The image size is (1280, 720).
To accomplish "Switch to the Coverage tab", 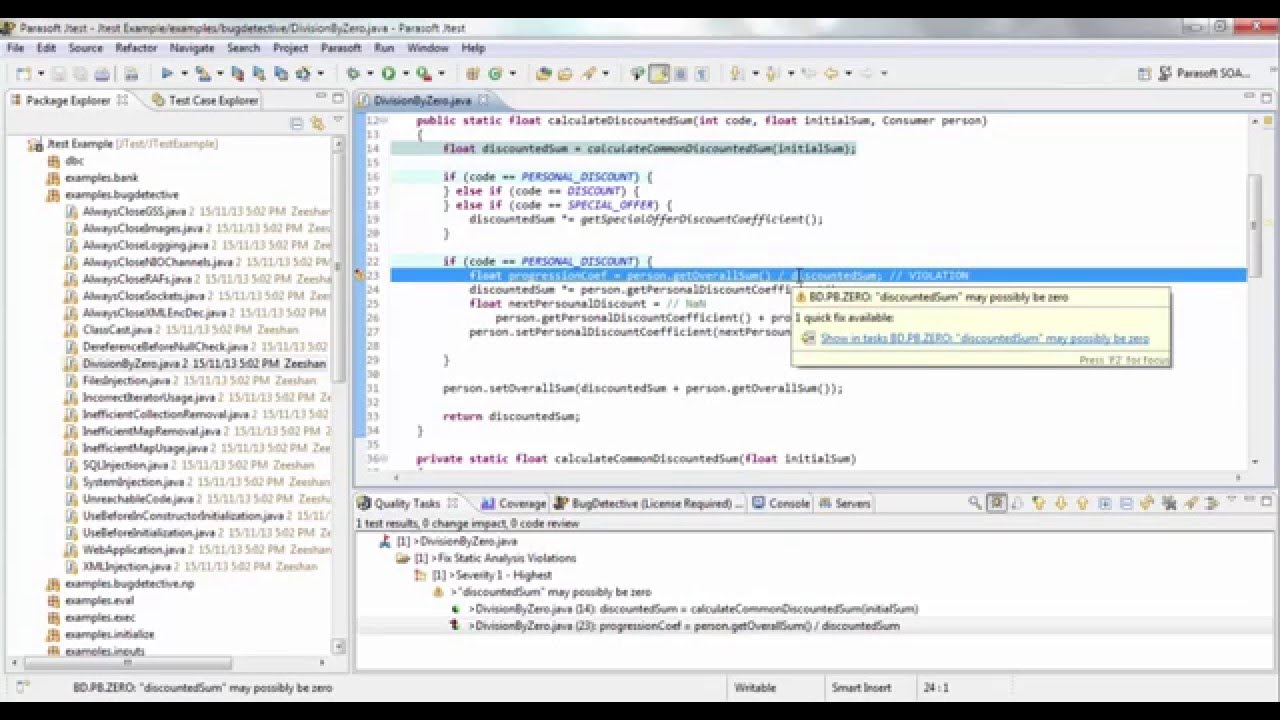I will pos(513,503).
